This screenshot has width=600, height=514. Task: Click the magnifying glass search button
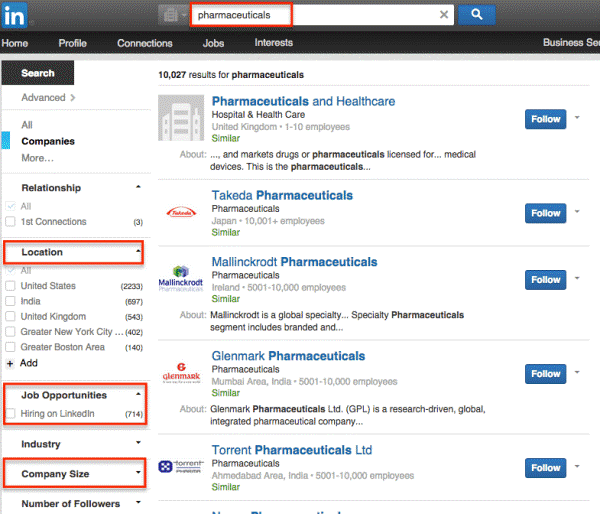tap(477, 15)
